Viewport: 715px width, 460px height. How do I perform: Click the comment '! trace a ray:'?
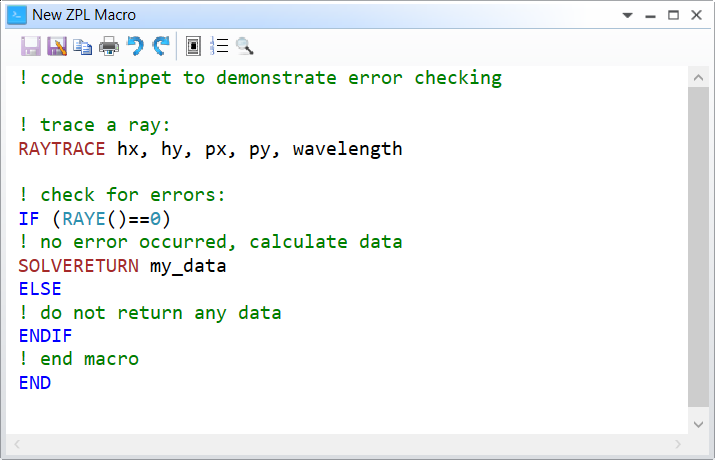[95, 125]
